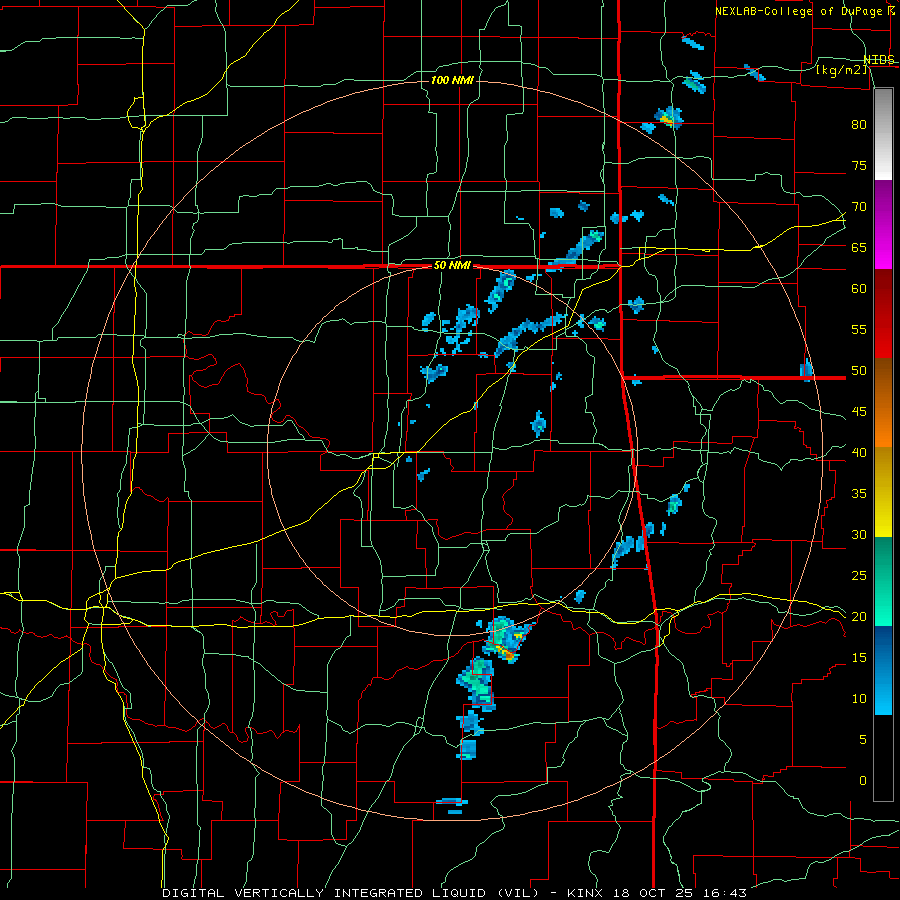Screen dimensions: 900x900
Task: Click the 10 value on the VIL scale
Action: click(x=859, y=699)
